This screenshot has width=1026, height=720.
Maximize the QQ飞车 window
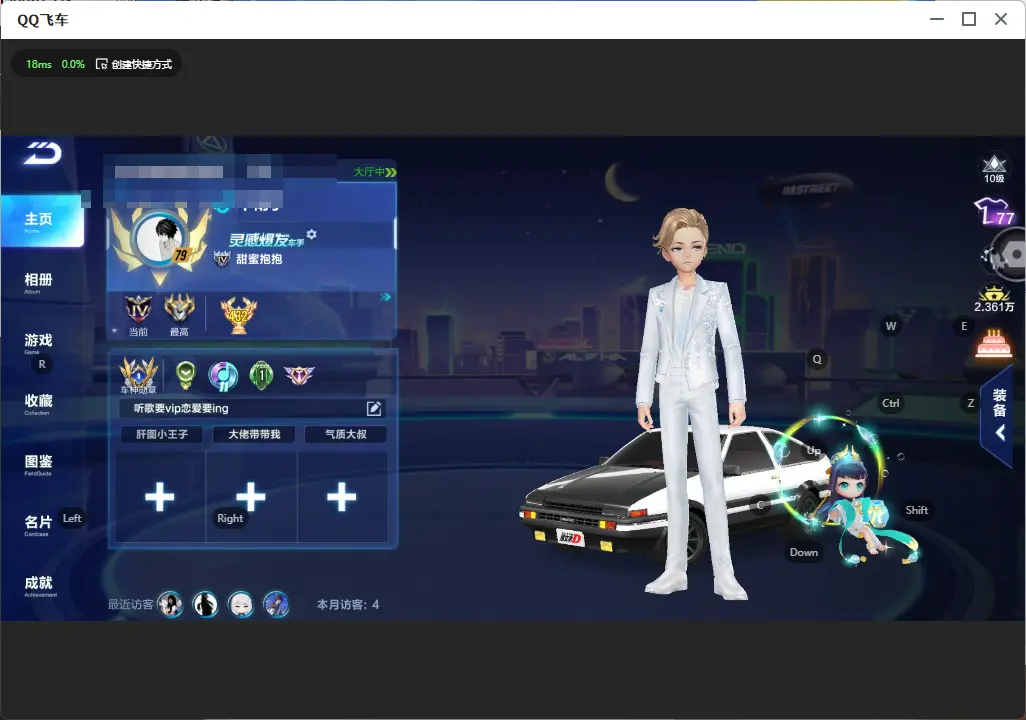click(969, 19)
